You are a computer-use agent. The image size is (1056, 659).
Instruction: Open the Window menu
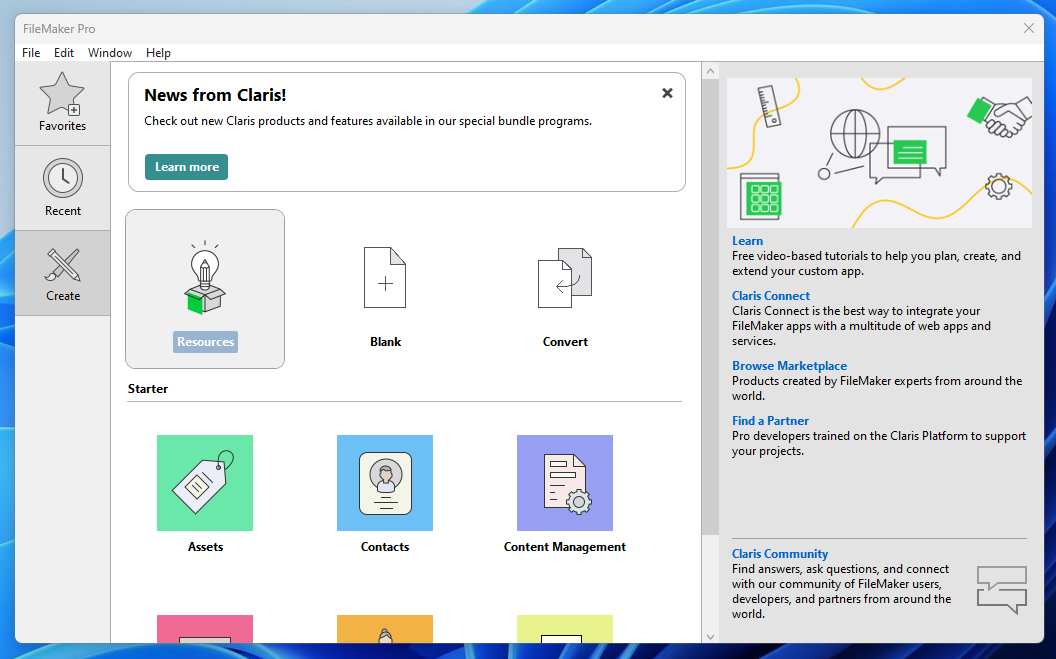(110, 53)
